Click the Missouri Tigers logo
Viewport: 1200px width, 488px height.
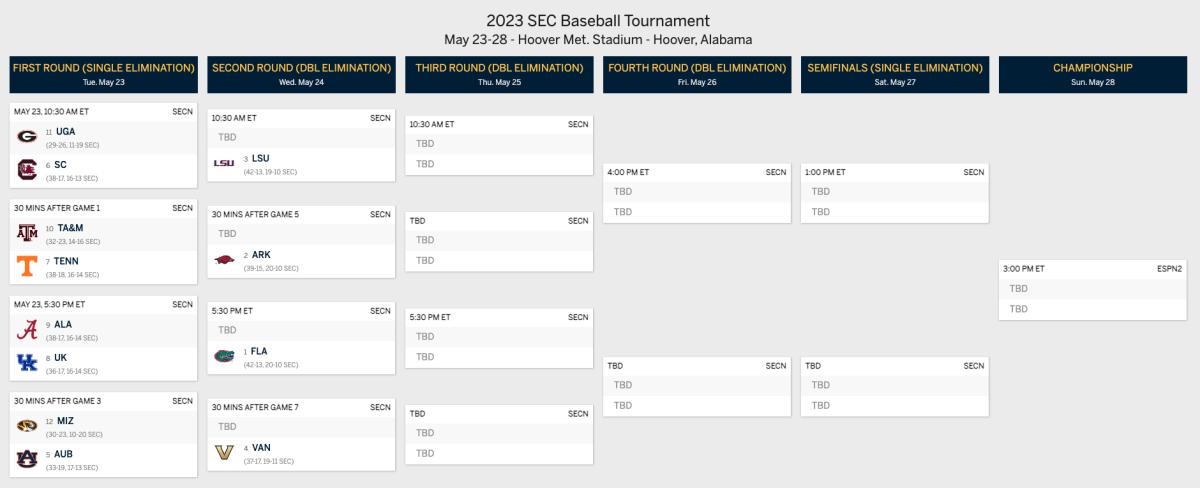27,426
